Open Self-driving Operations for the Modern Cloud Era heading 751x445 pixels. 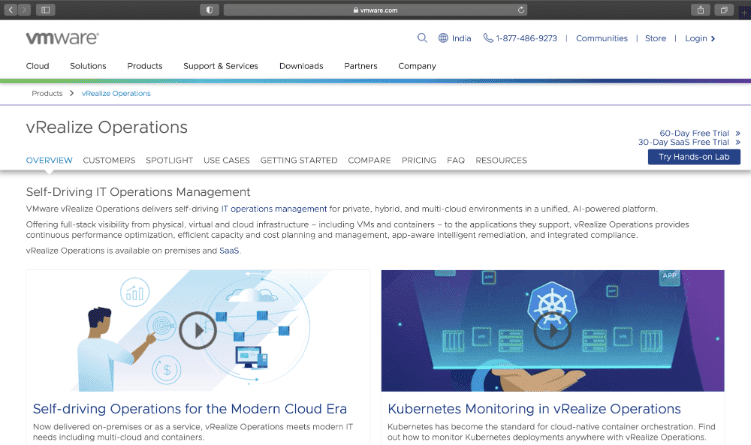(x=190, y=409)
